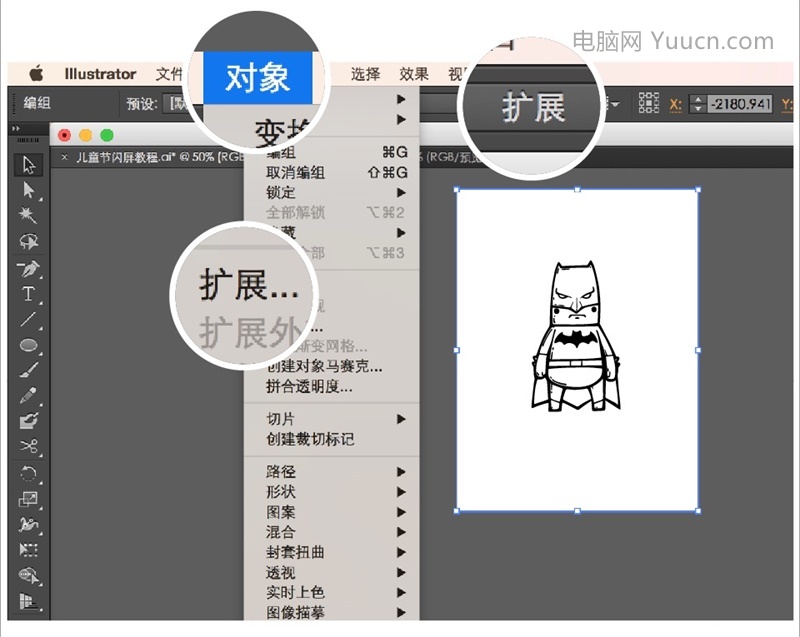Pick the Lasso tool

(29, 241)
